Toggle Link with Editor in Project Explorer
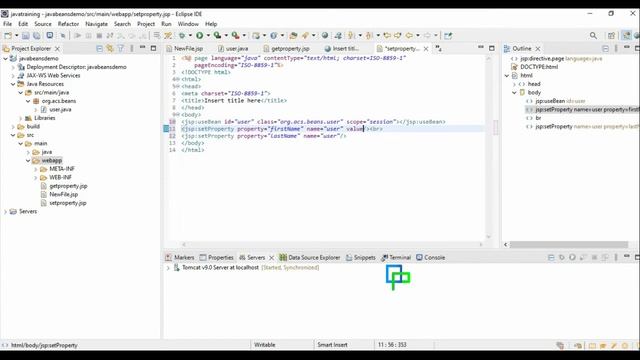The image size is (640, 360). click(x=110, y=49)
